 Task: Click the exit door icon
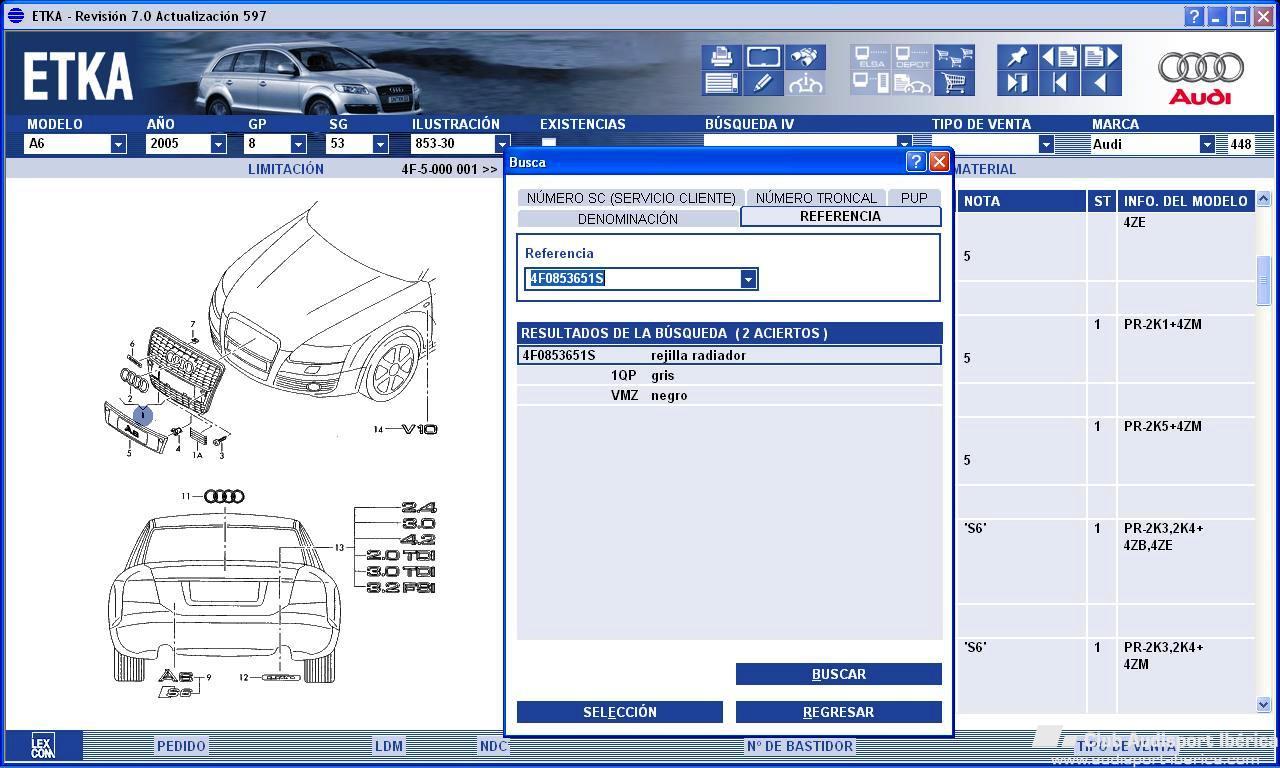(1017, 83)
